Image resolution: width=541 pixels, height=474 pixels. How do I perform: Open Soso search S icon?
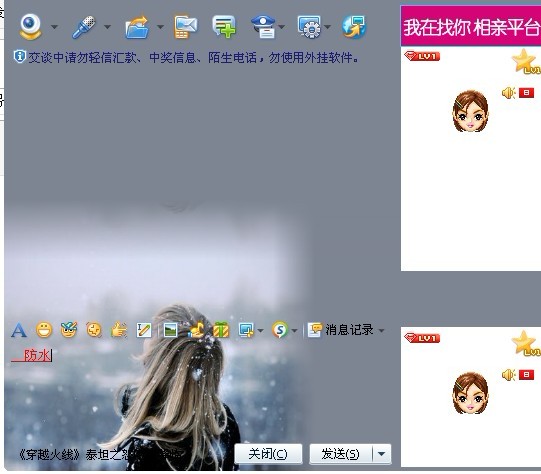tap(280, 330)
